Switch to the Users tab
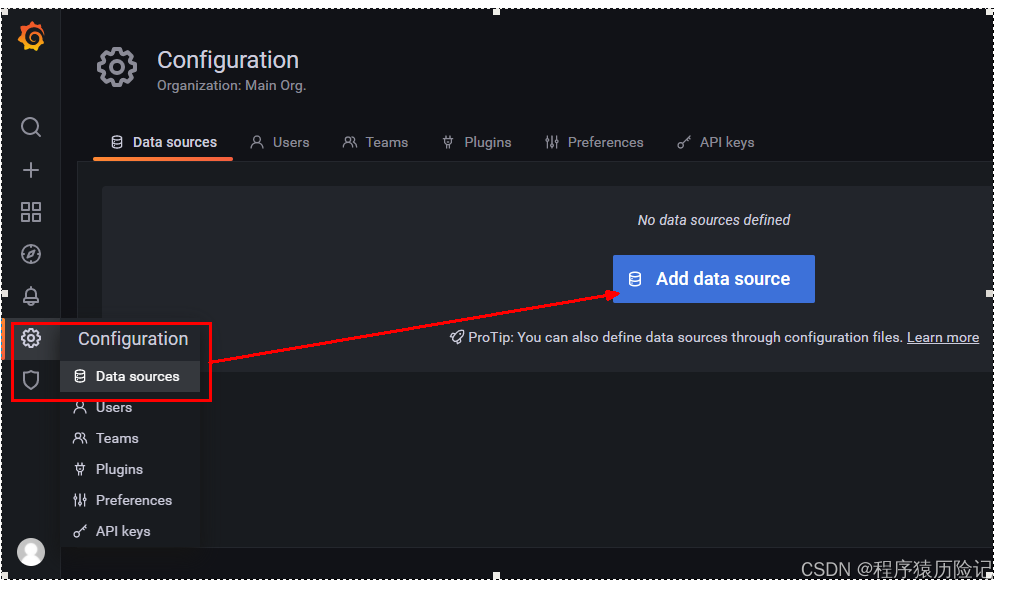1009x589 pixels. click(280, 142)
